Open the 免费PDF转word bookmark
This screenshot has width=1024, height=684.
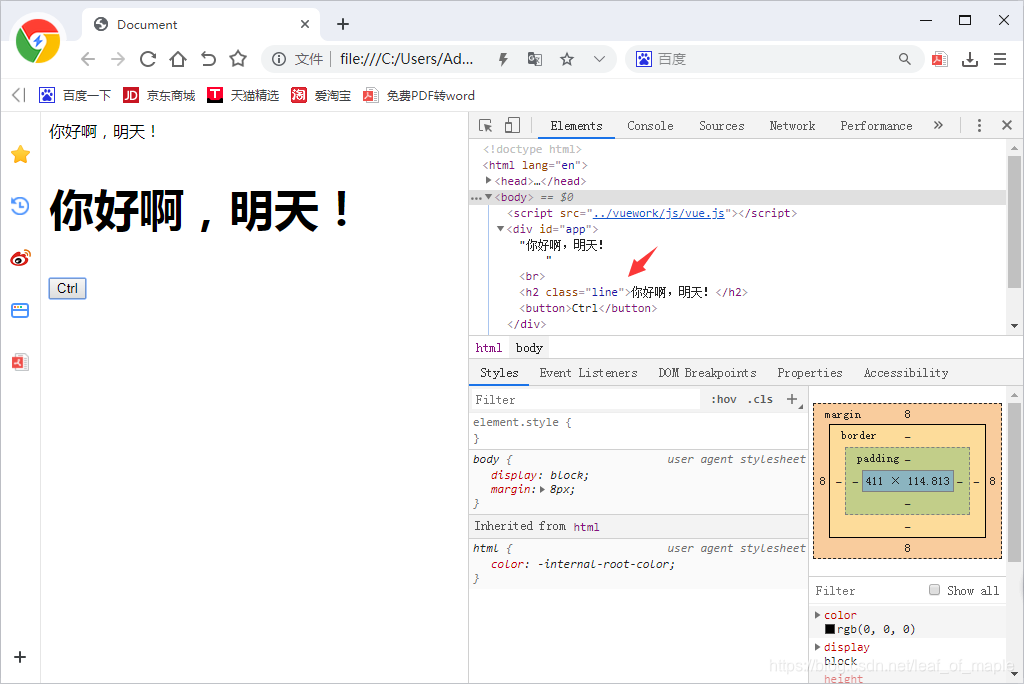pos(419,95)
